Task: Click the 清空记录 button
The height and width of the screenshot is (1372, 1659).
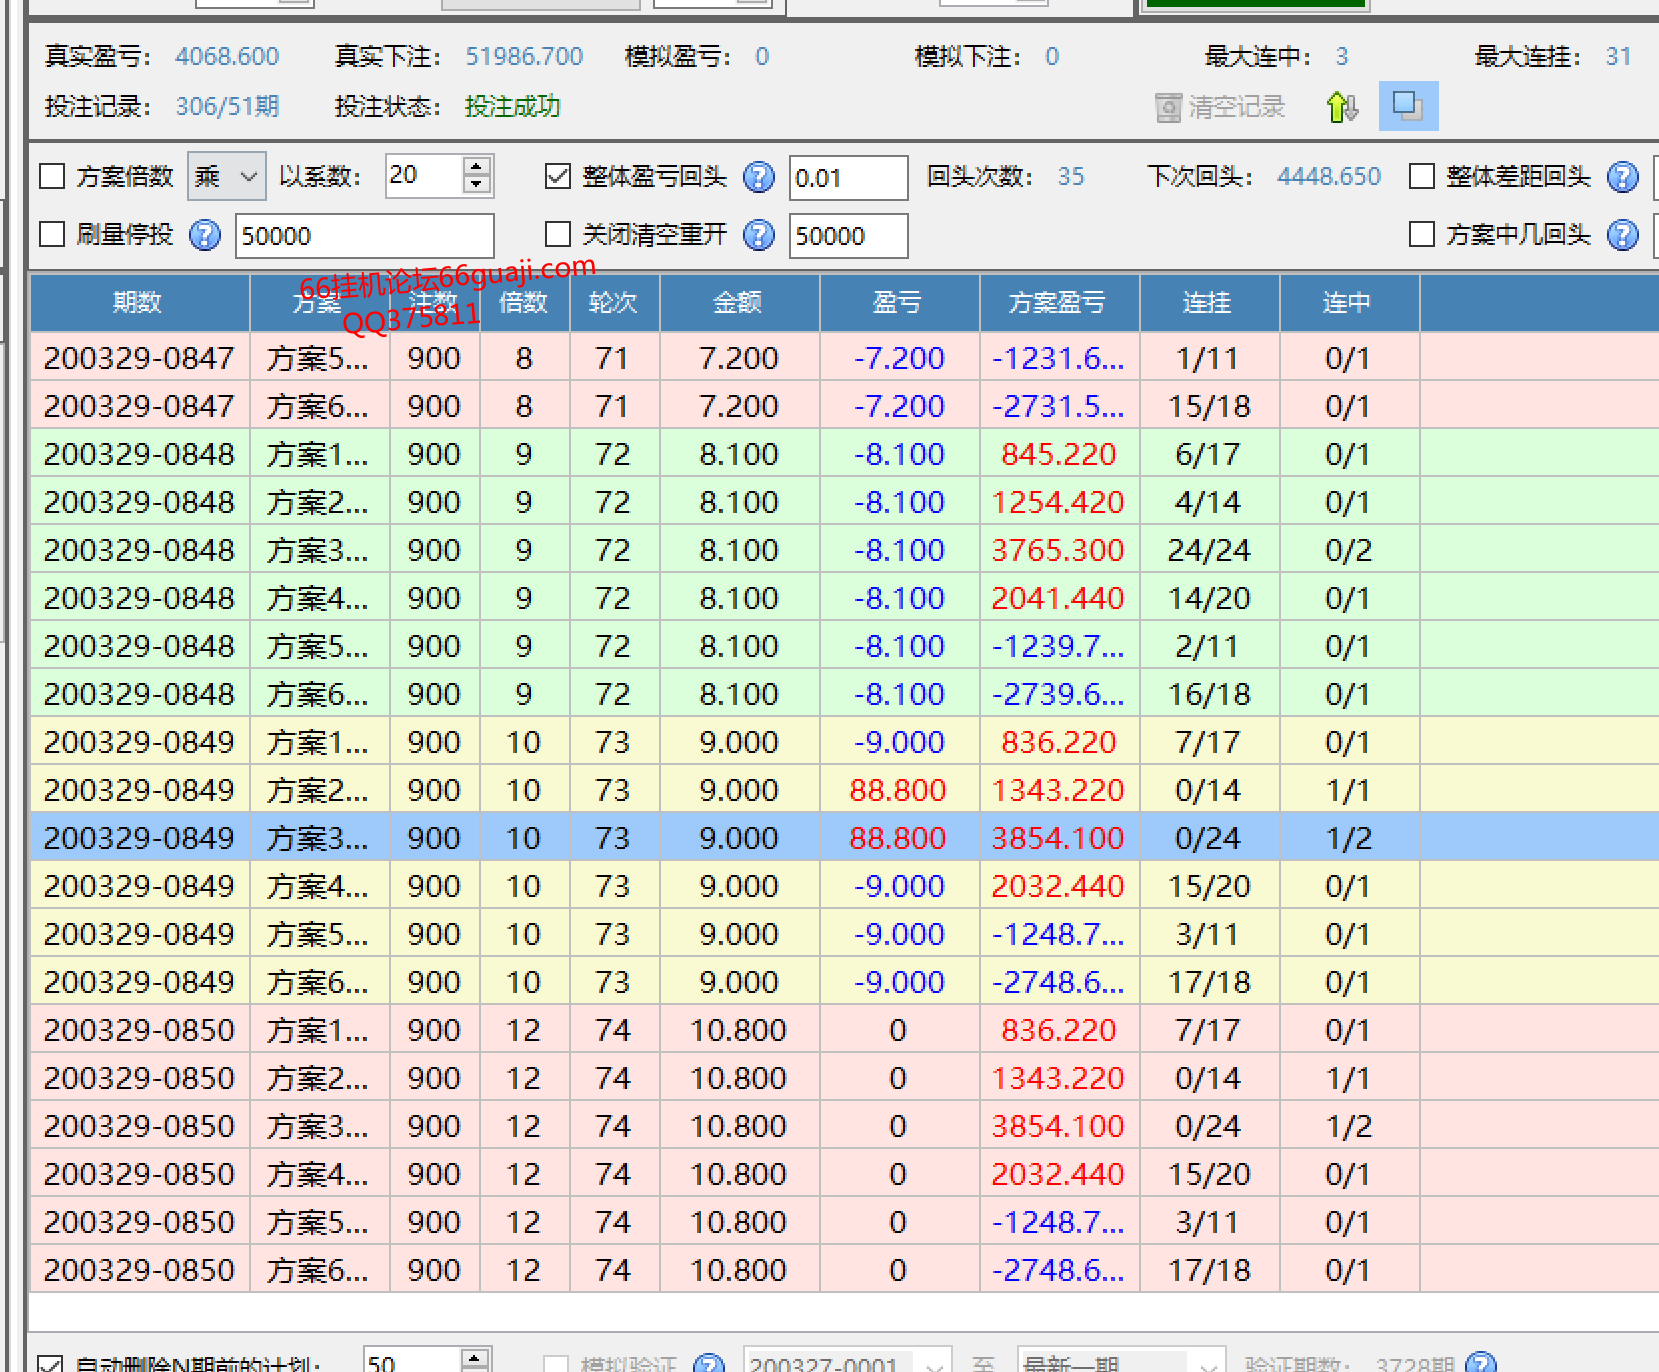Action: (x=1220, y=107)
